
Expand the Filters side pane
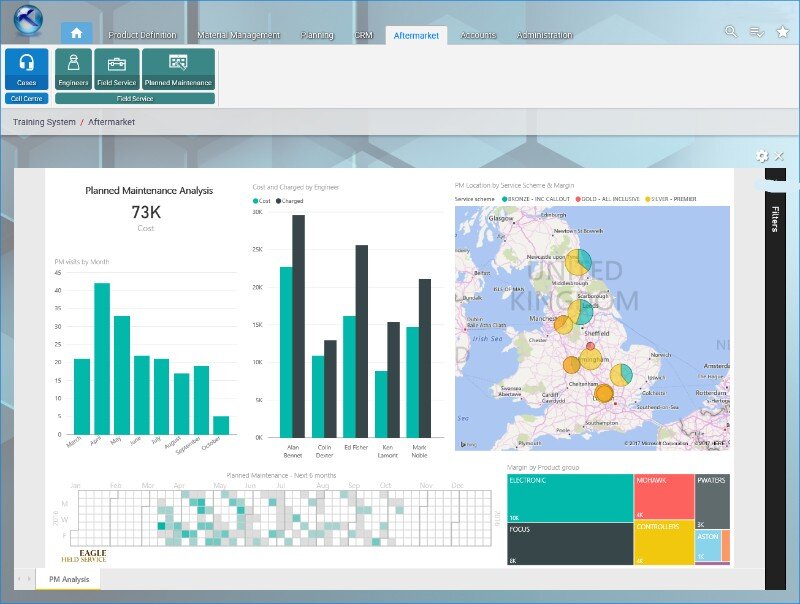tap(775, 219)
